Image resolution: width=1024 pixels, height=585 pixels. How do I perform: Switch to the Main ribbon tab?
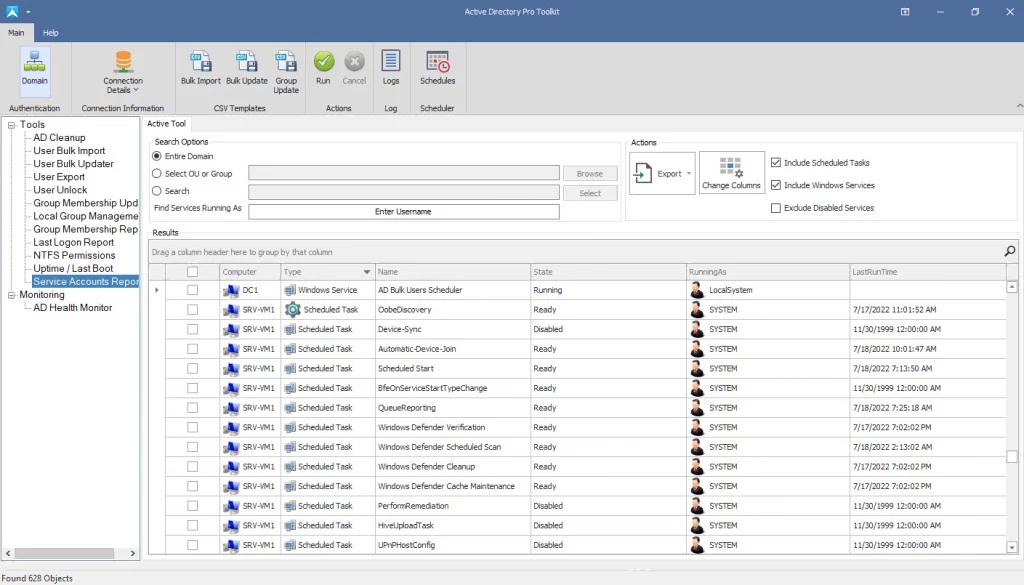pos(16,33)
